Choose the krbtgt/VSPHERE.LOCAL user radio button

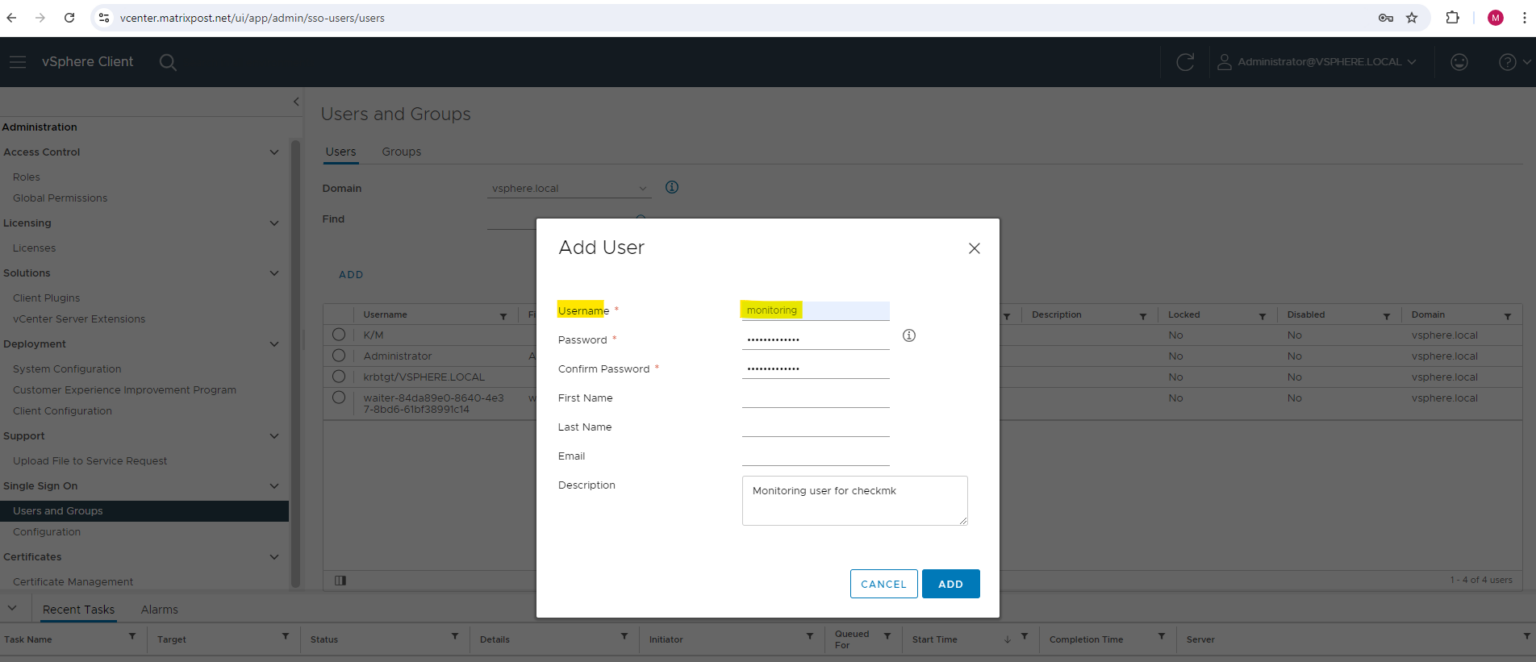339,376
